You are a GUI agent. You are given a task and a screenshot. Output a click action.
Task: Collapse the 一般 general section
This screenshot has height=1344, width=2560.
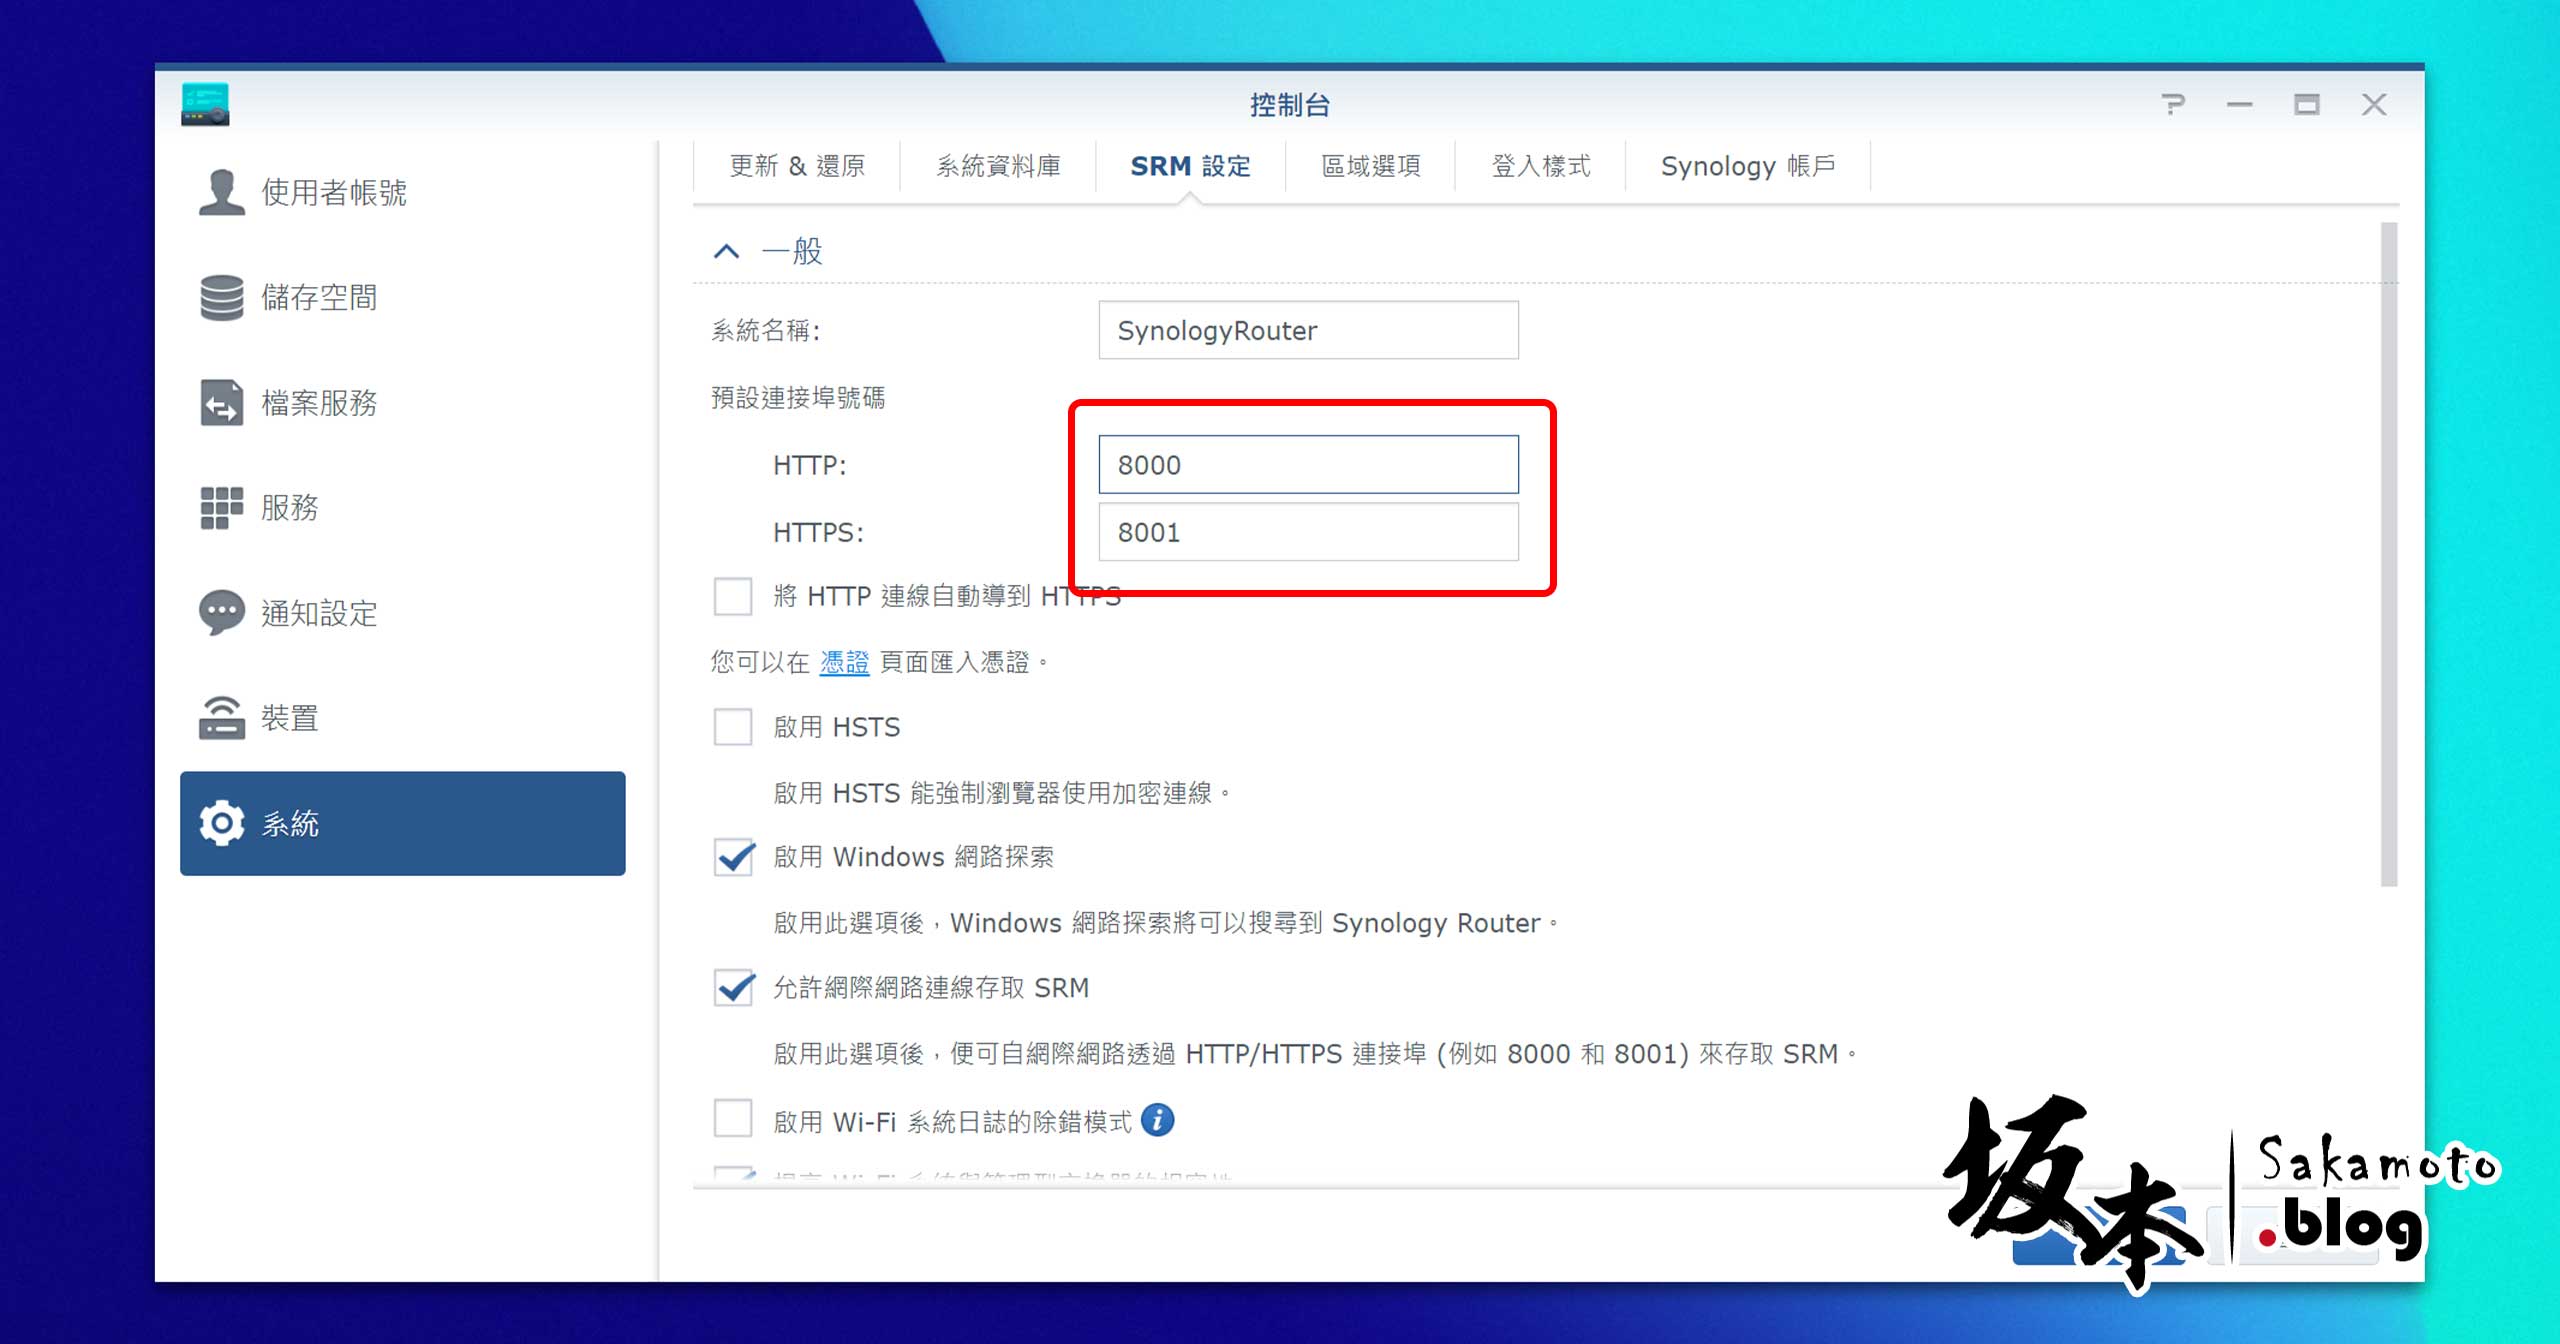(x=727, y=251)
